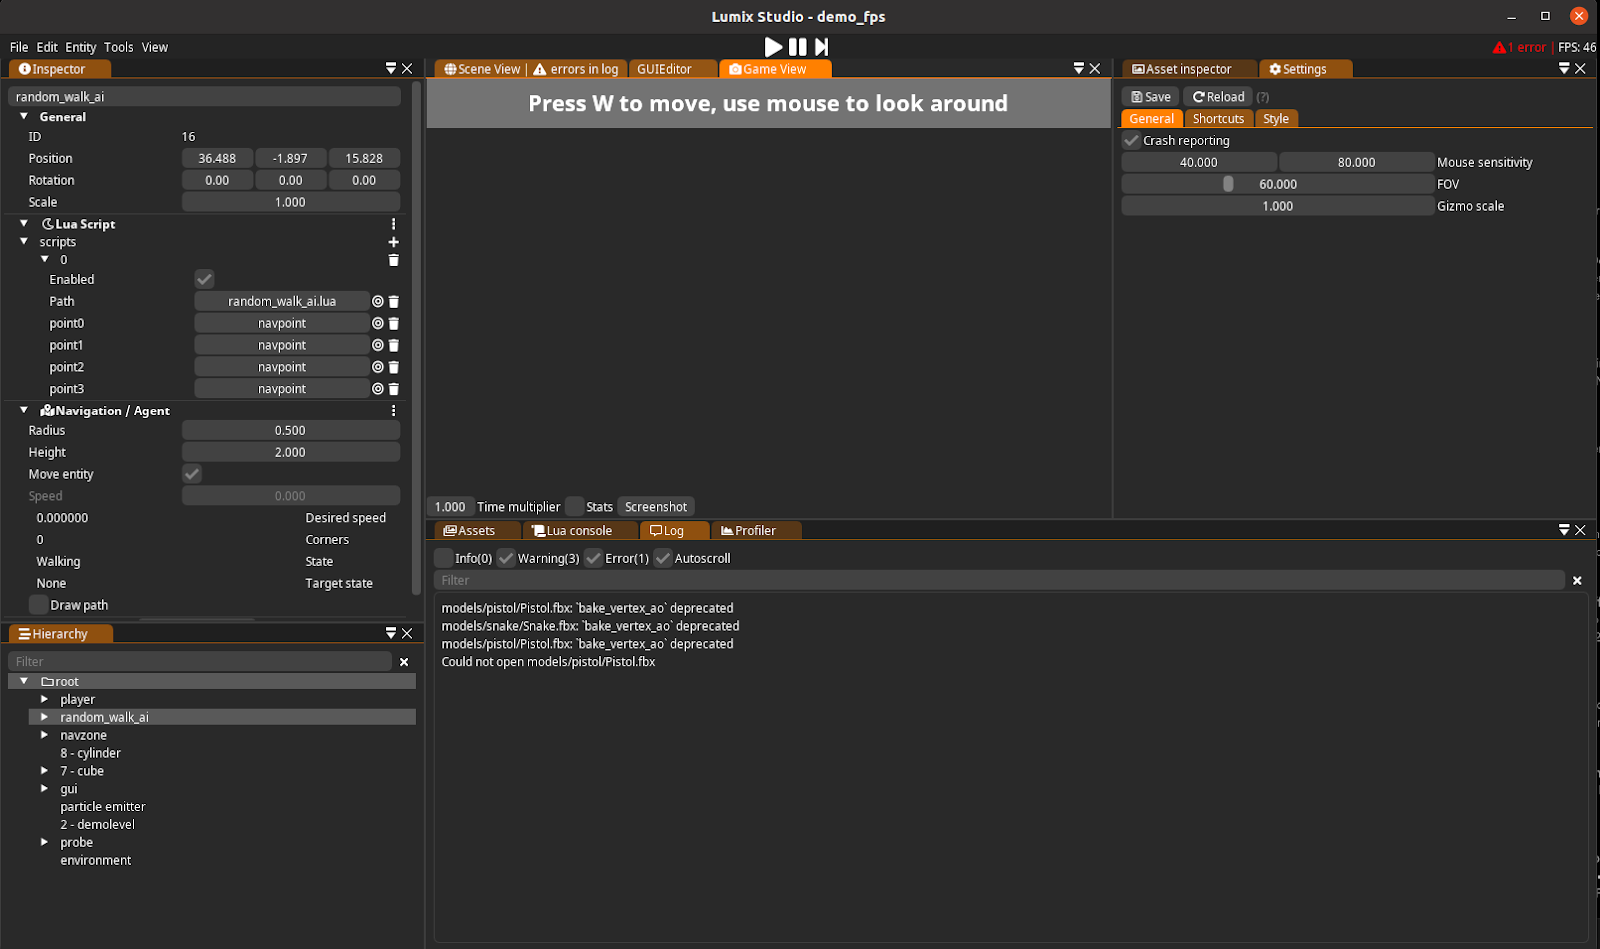
Task: Close the Game View dock panel
Action: click(1095, 68)
